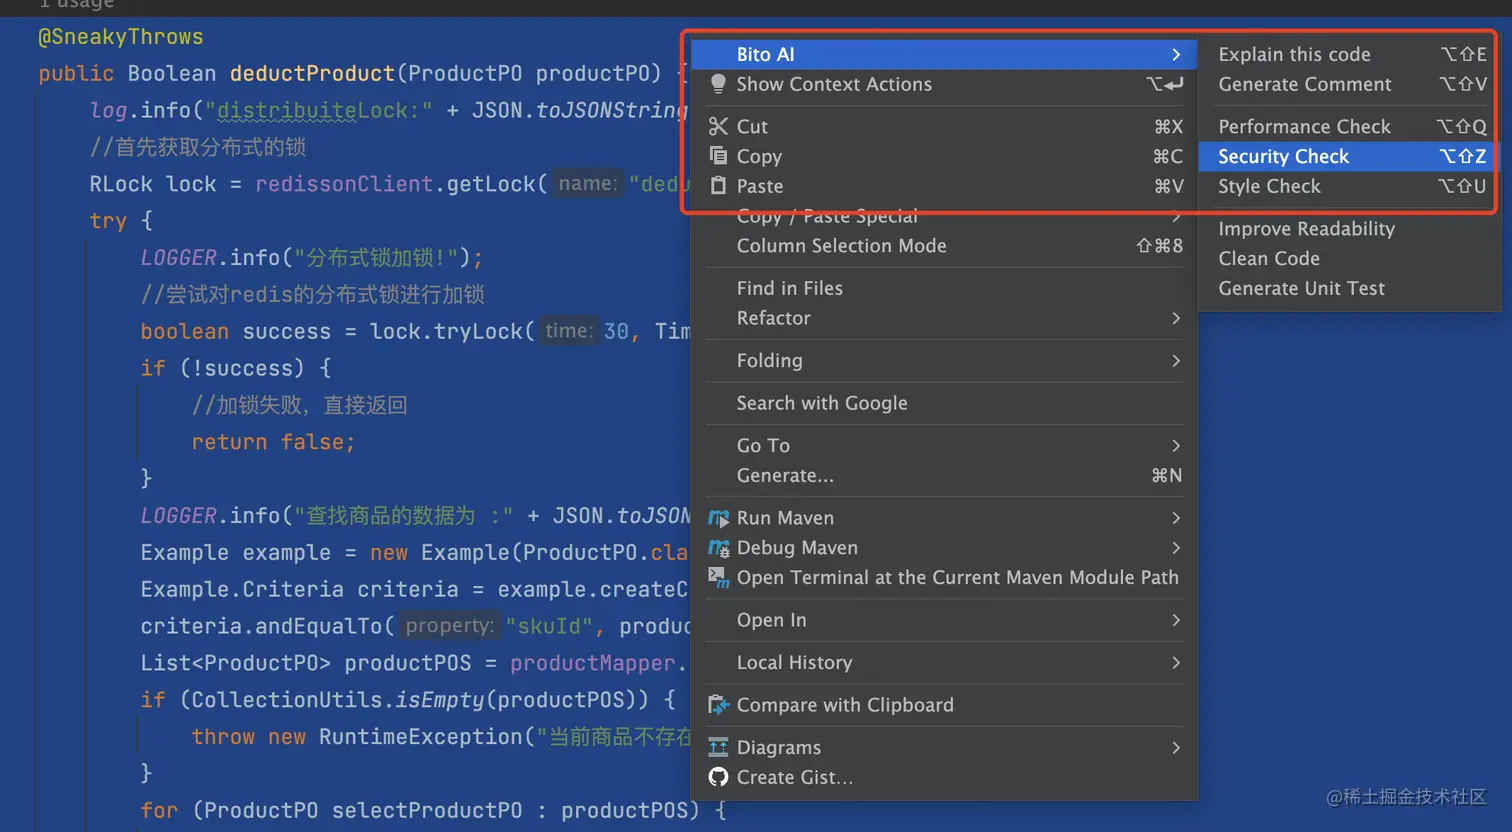Select Generate Comment in Bito submenu
This screenshot has height=832, width=1512.
coord(1350,84)
